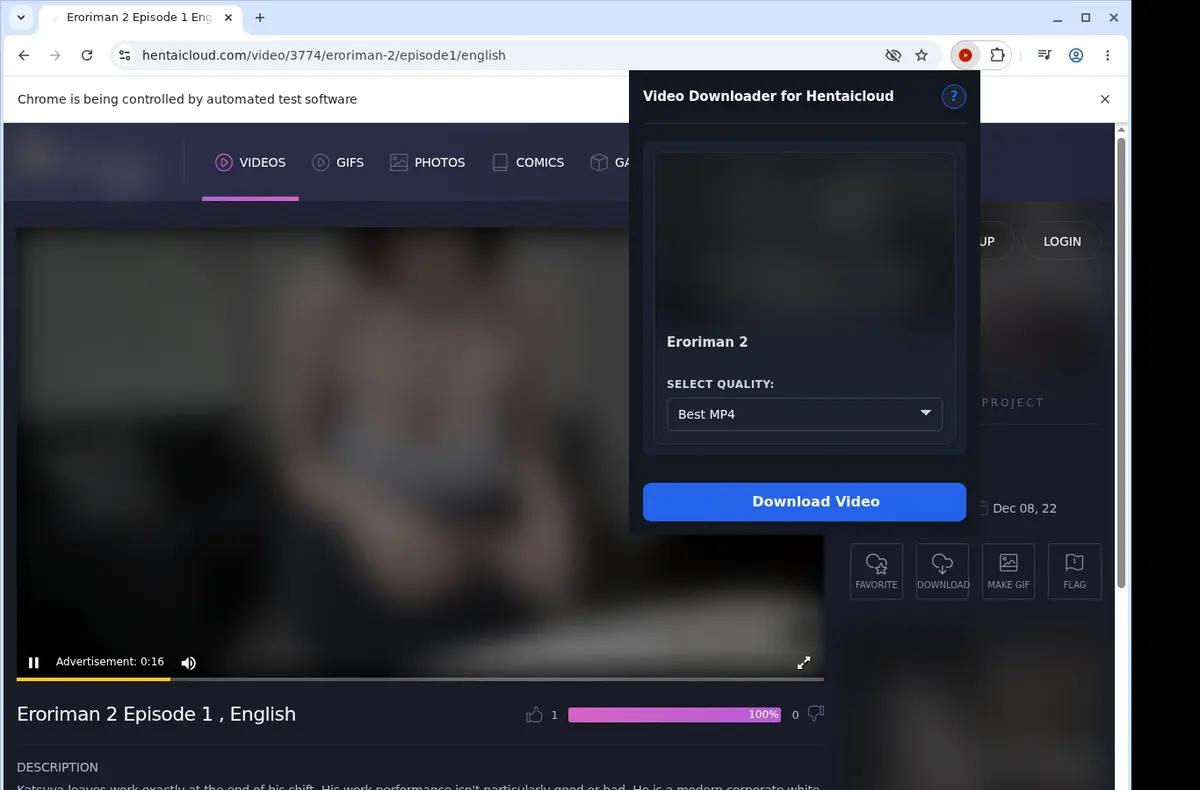
Task: Go forward to next page
Action: coord(55,55)
